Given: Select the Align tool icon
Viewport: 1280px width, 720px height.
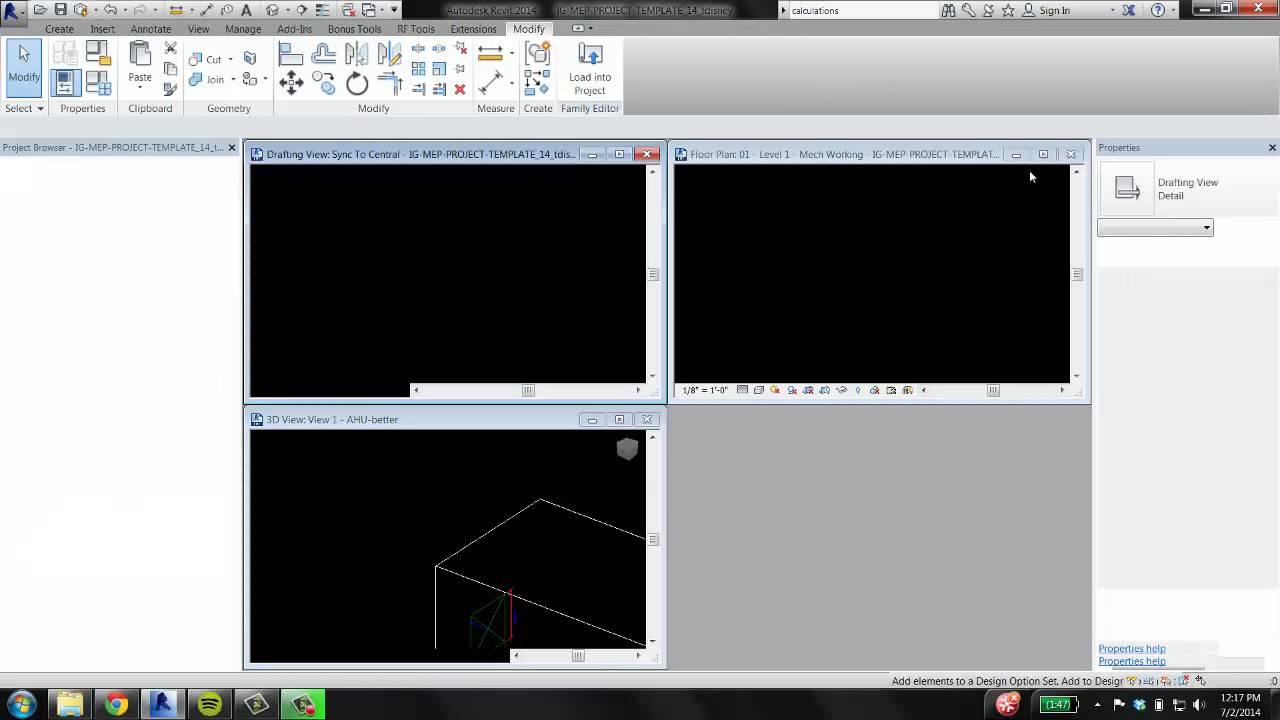Looking at the screenshot, I should pyautogui.click(x=291, y=53).
